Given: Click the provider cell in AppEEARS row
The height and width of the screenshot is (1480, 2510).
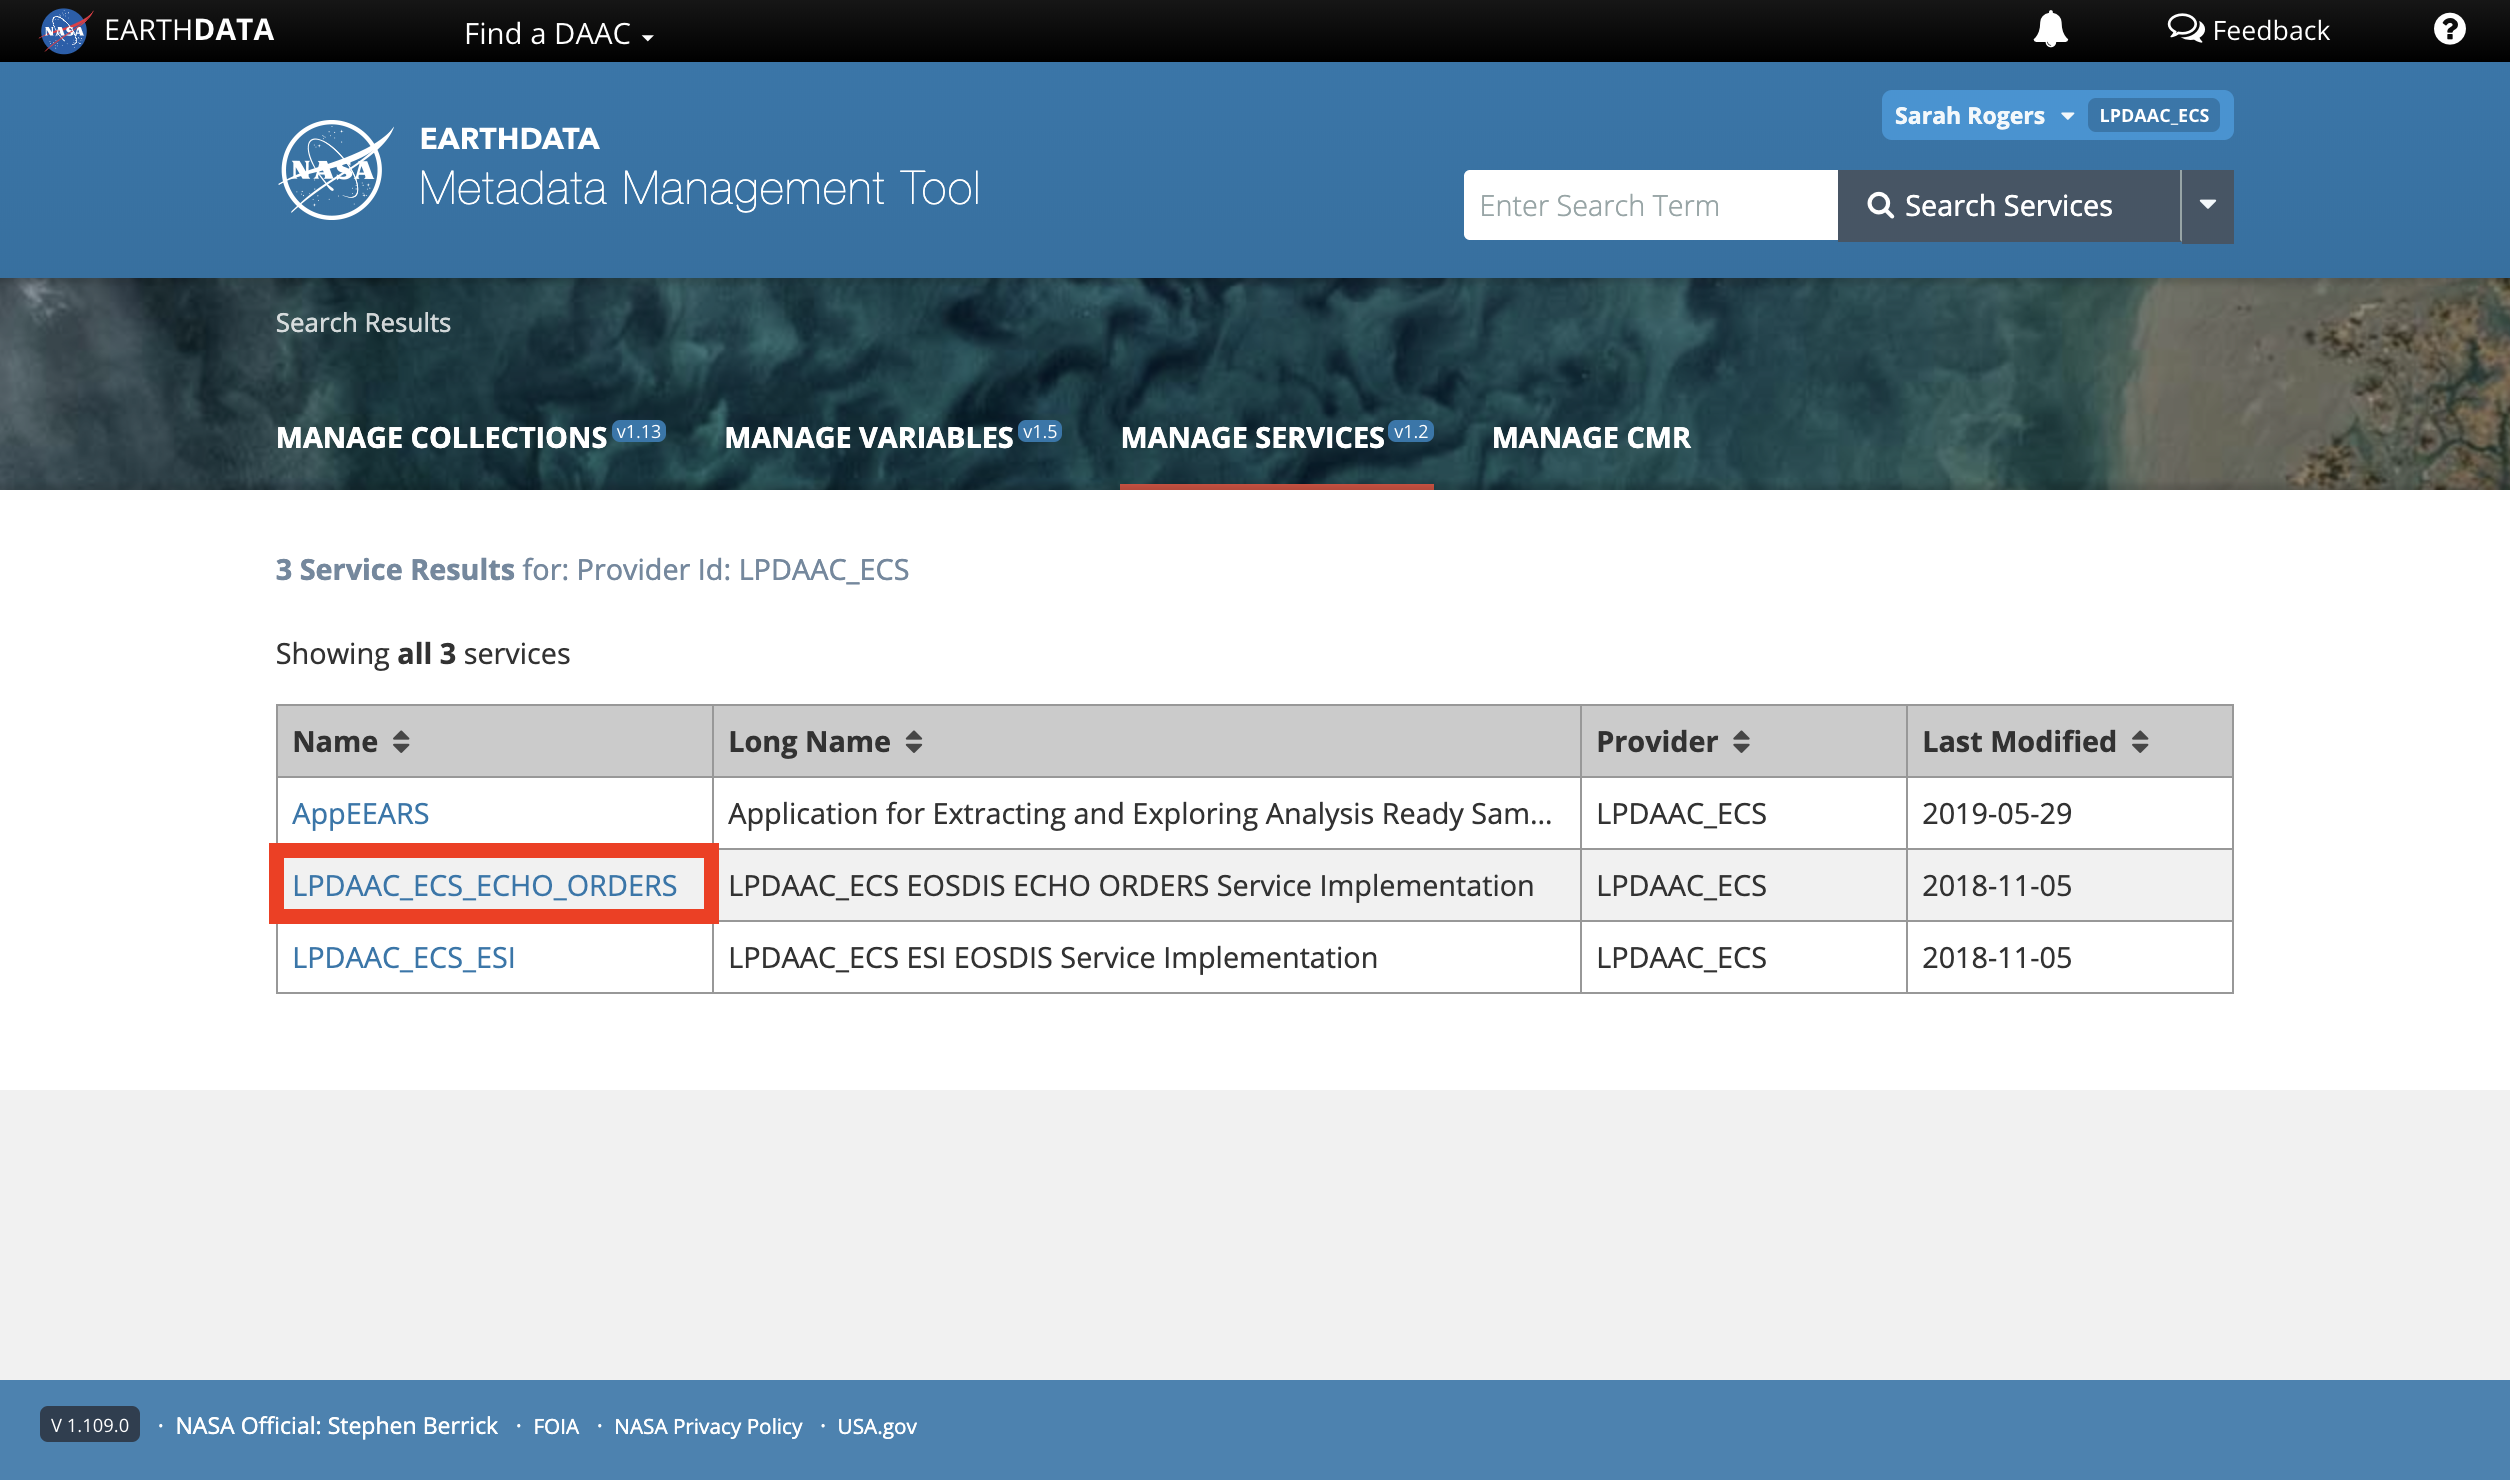Looking at the screenshot, I should [x=1743, y=814].
